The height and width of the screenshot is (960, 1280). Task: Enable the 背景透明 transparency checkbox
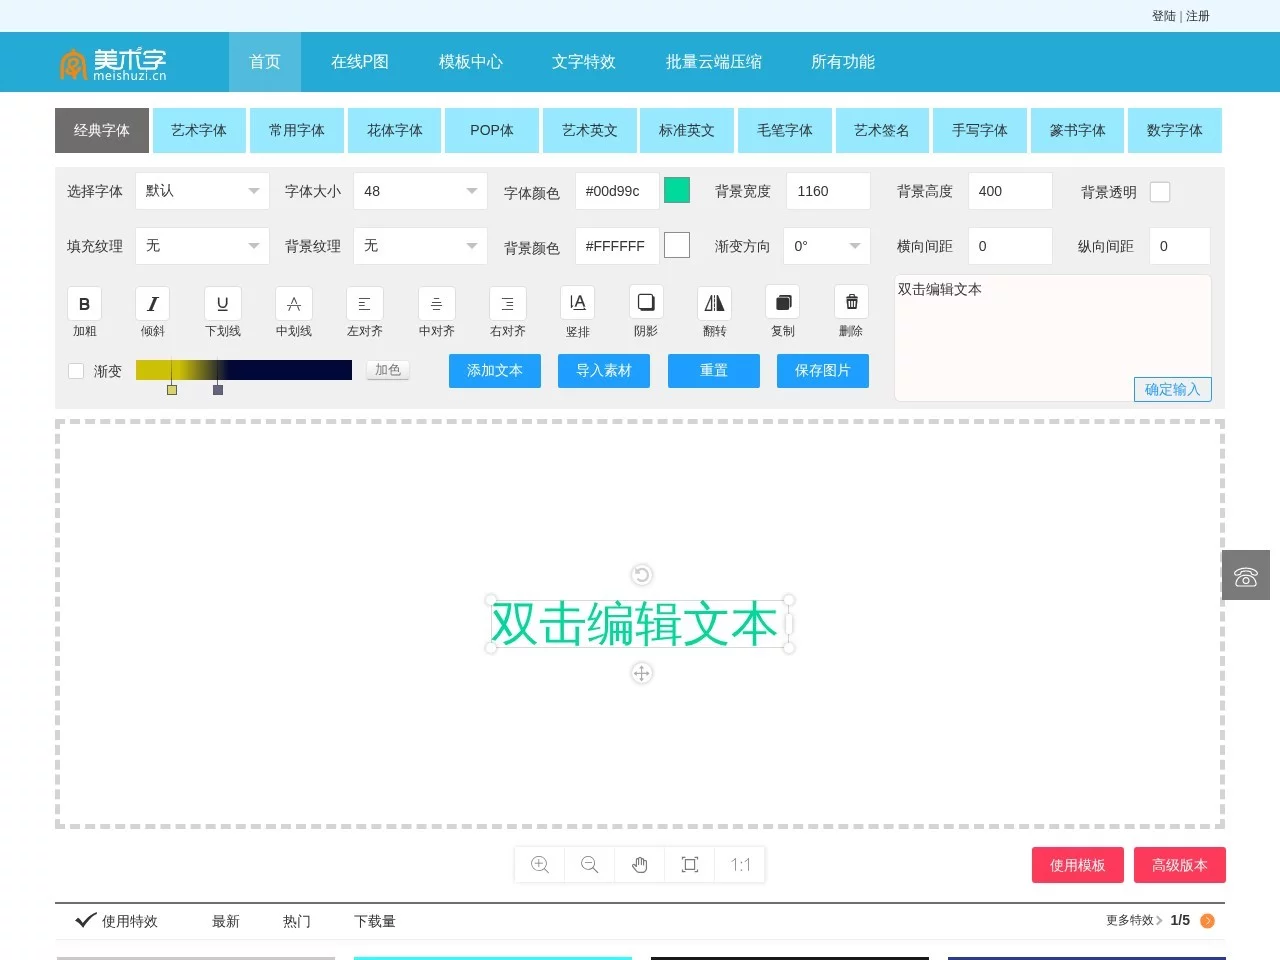pyautogui.click(x=1160, y=191)
